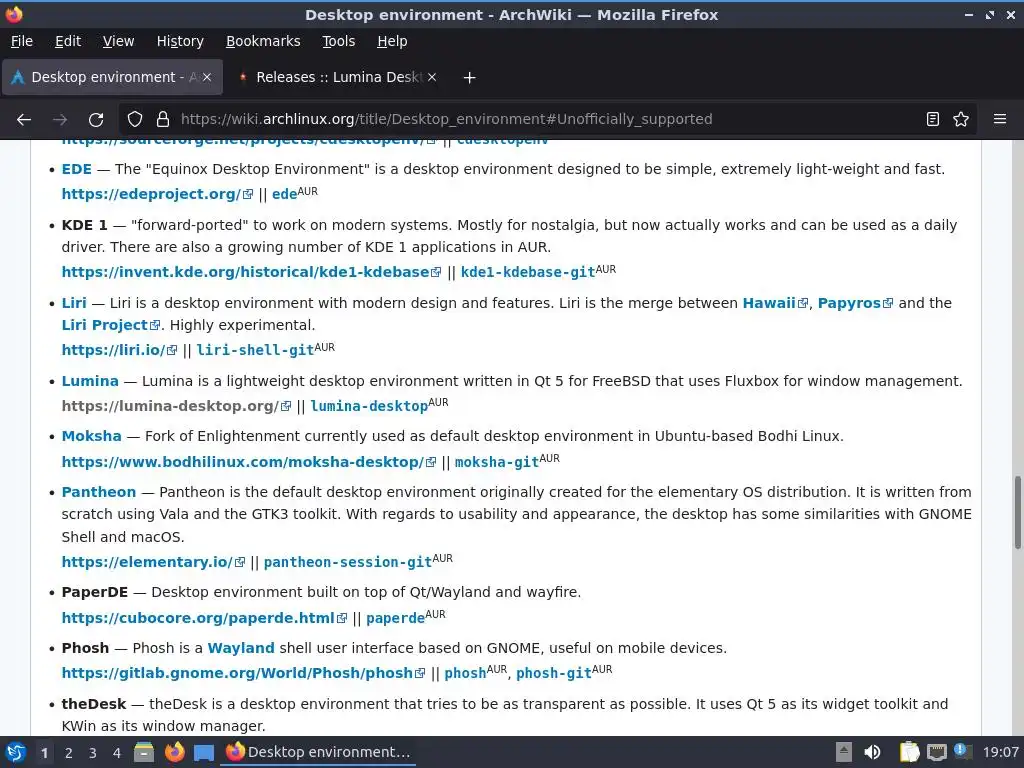Open the Help menu
Viewport: 1024px width, 768px height.
point(392,41)
